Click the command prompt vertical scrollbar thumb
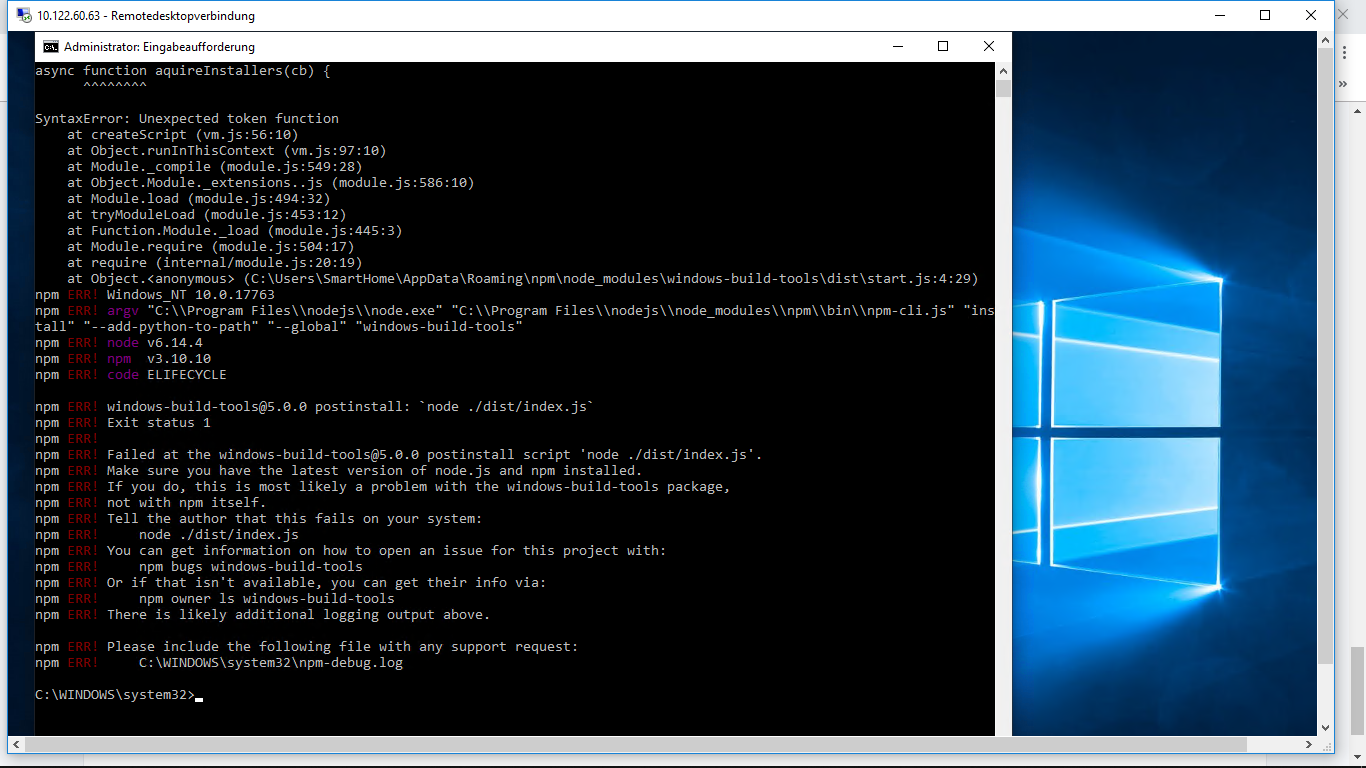Screen dimensions: 1366x768 click(1003, 88)
